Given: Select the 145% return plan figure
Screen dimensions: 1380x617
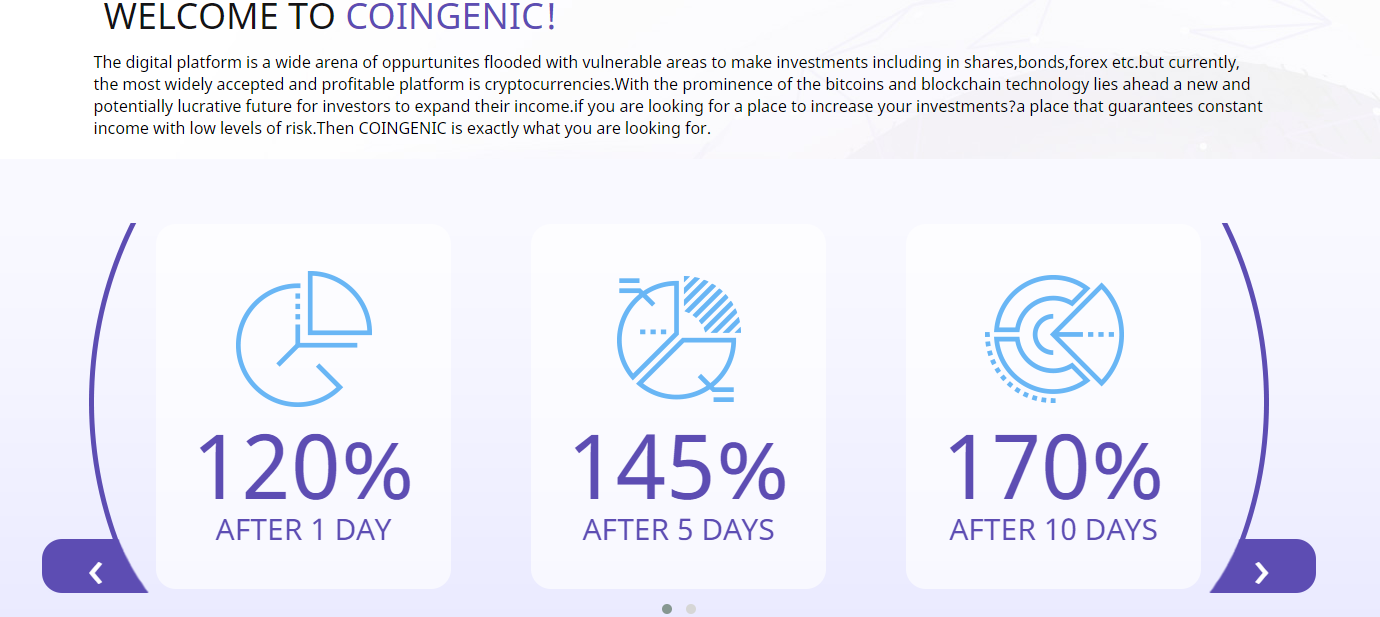Looking at the screenshot, I should (679, 468).
